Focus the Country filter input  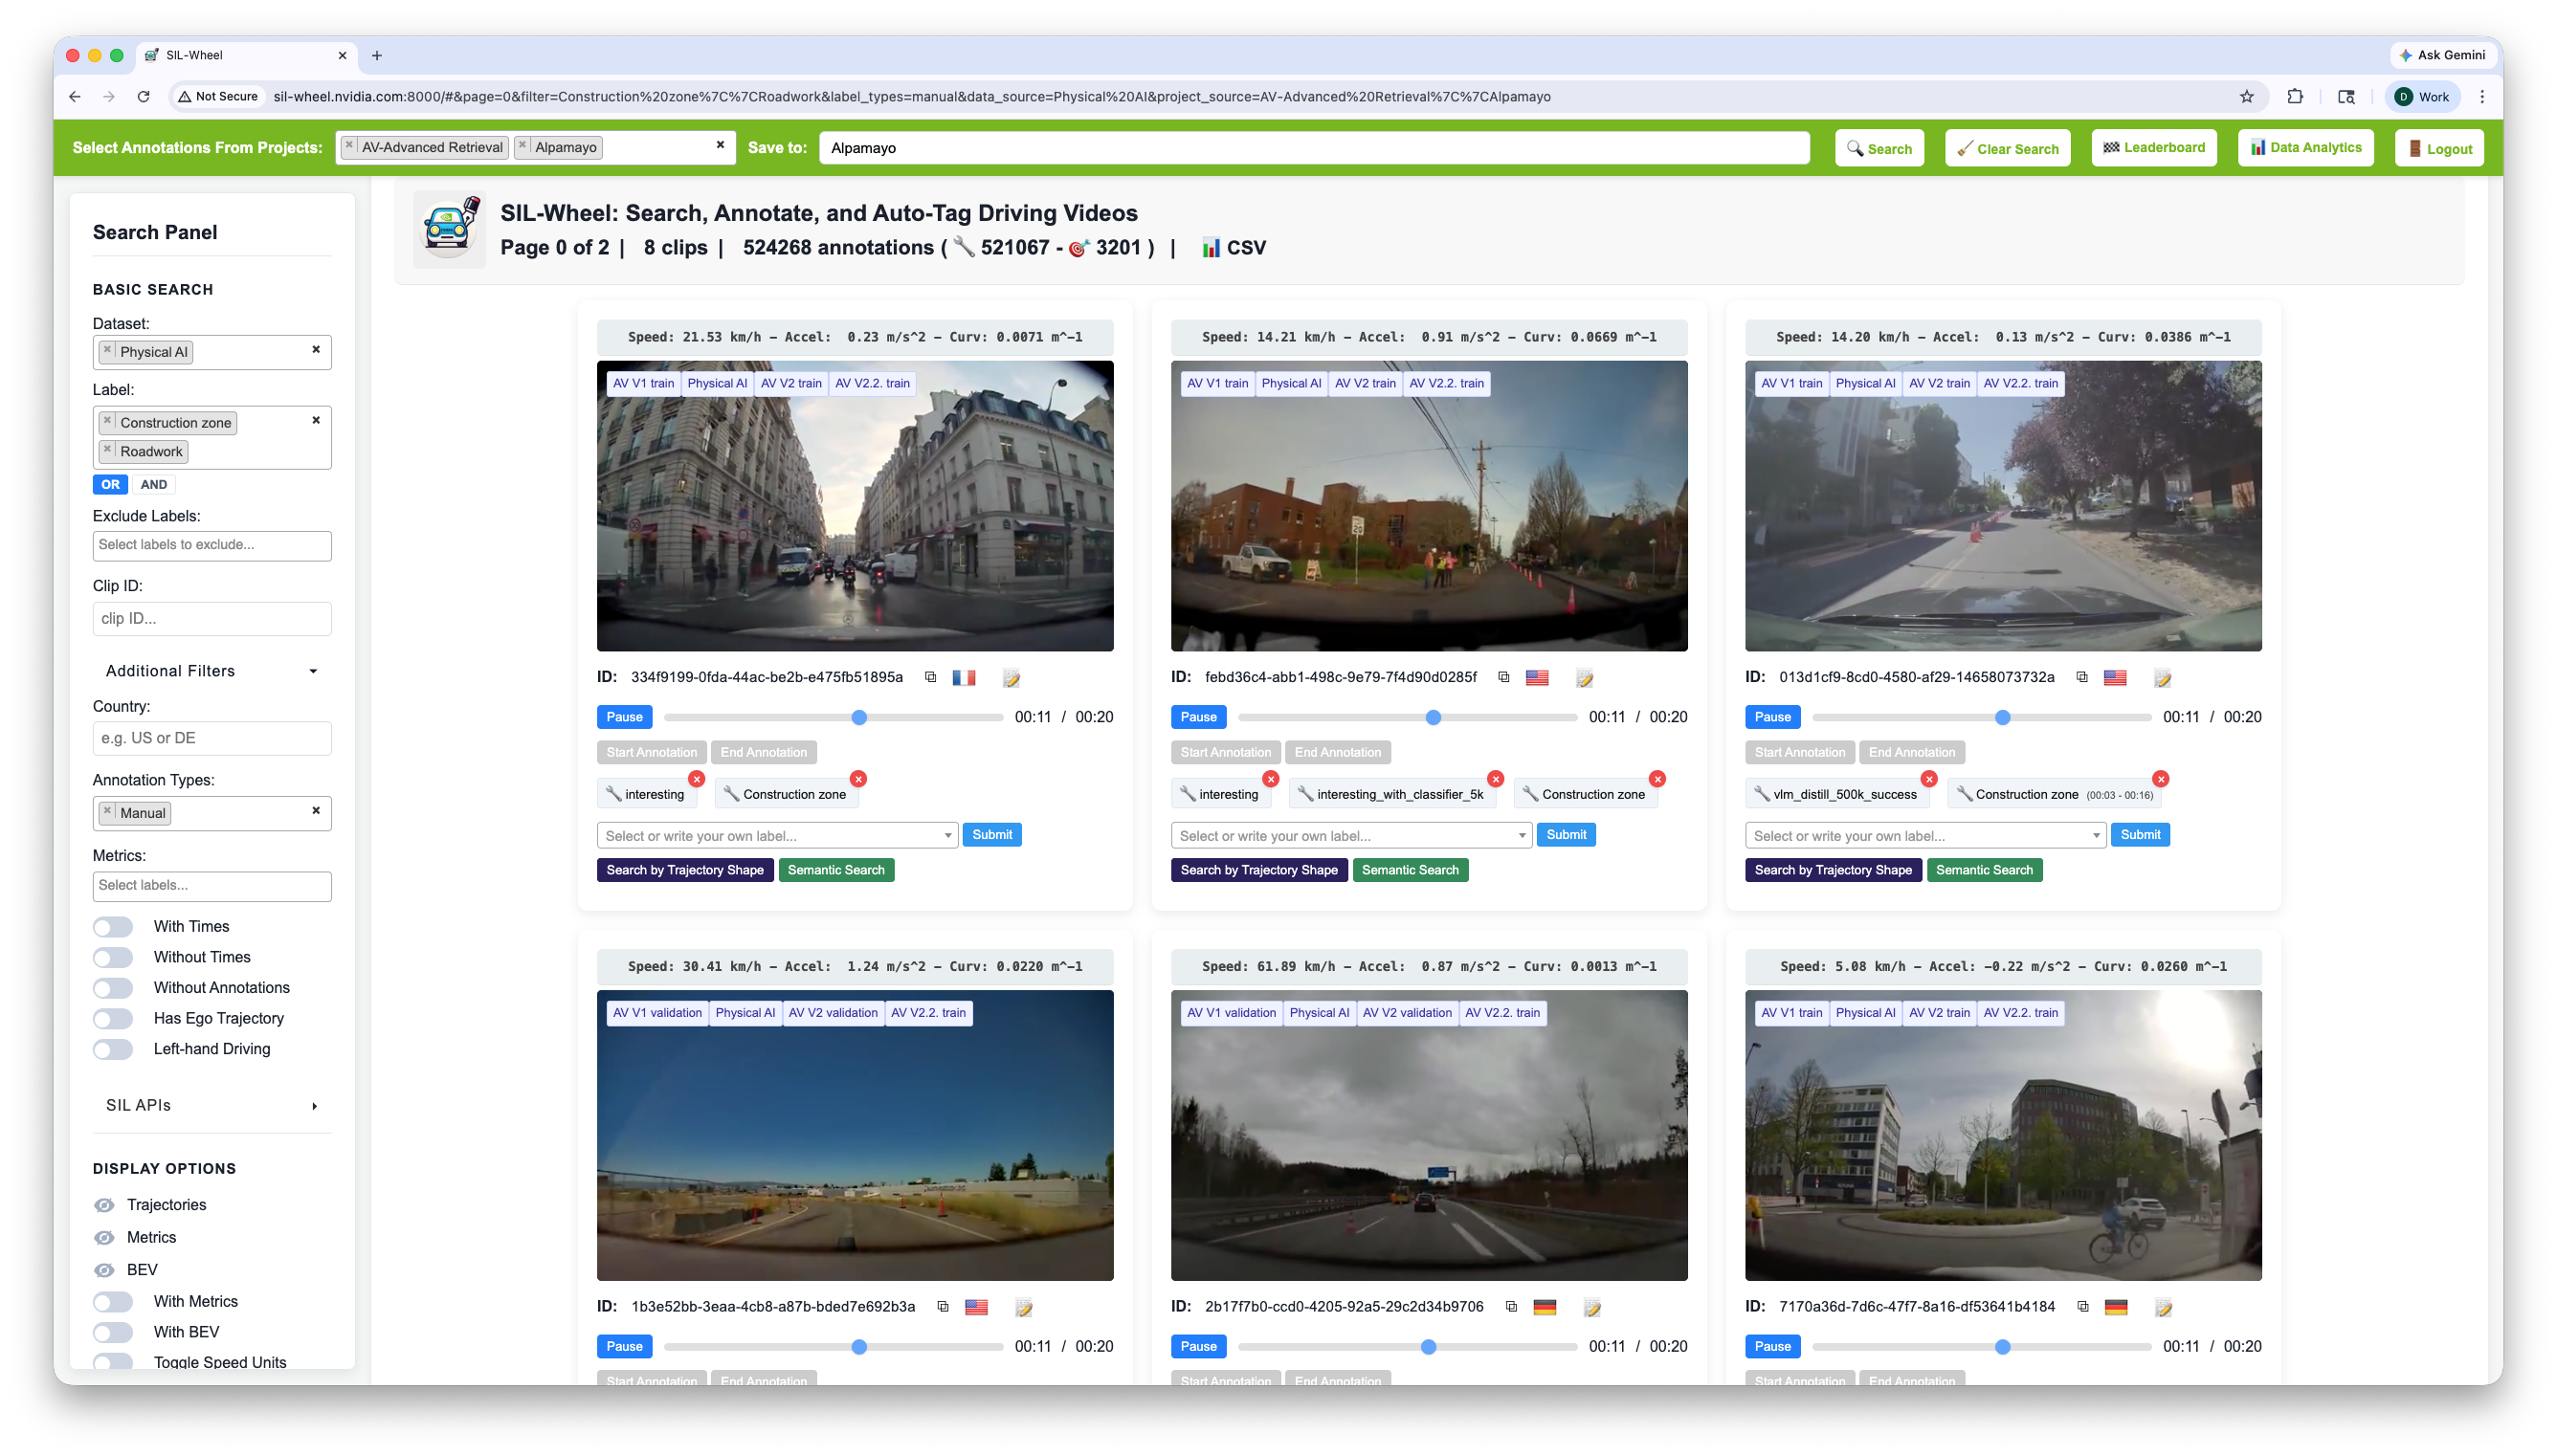coord(212,739)
